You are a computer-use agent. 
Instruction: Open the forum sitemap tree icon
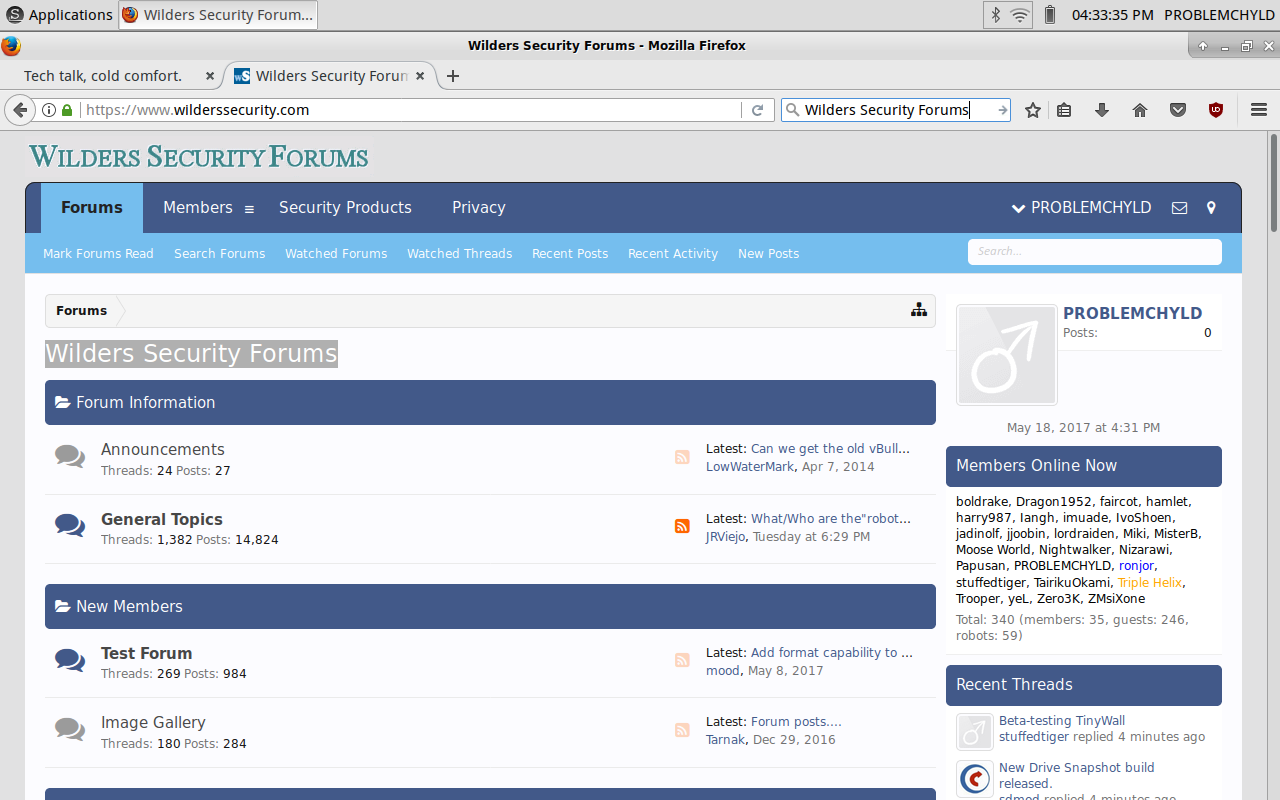pos(919,310)
